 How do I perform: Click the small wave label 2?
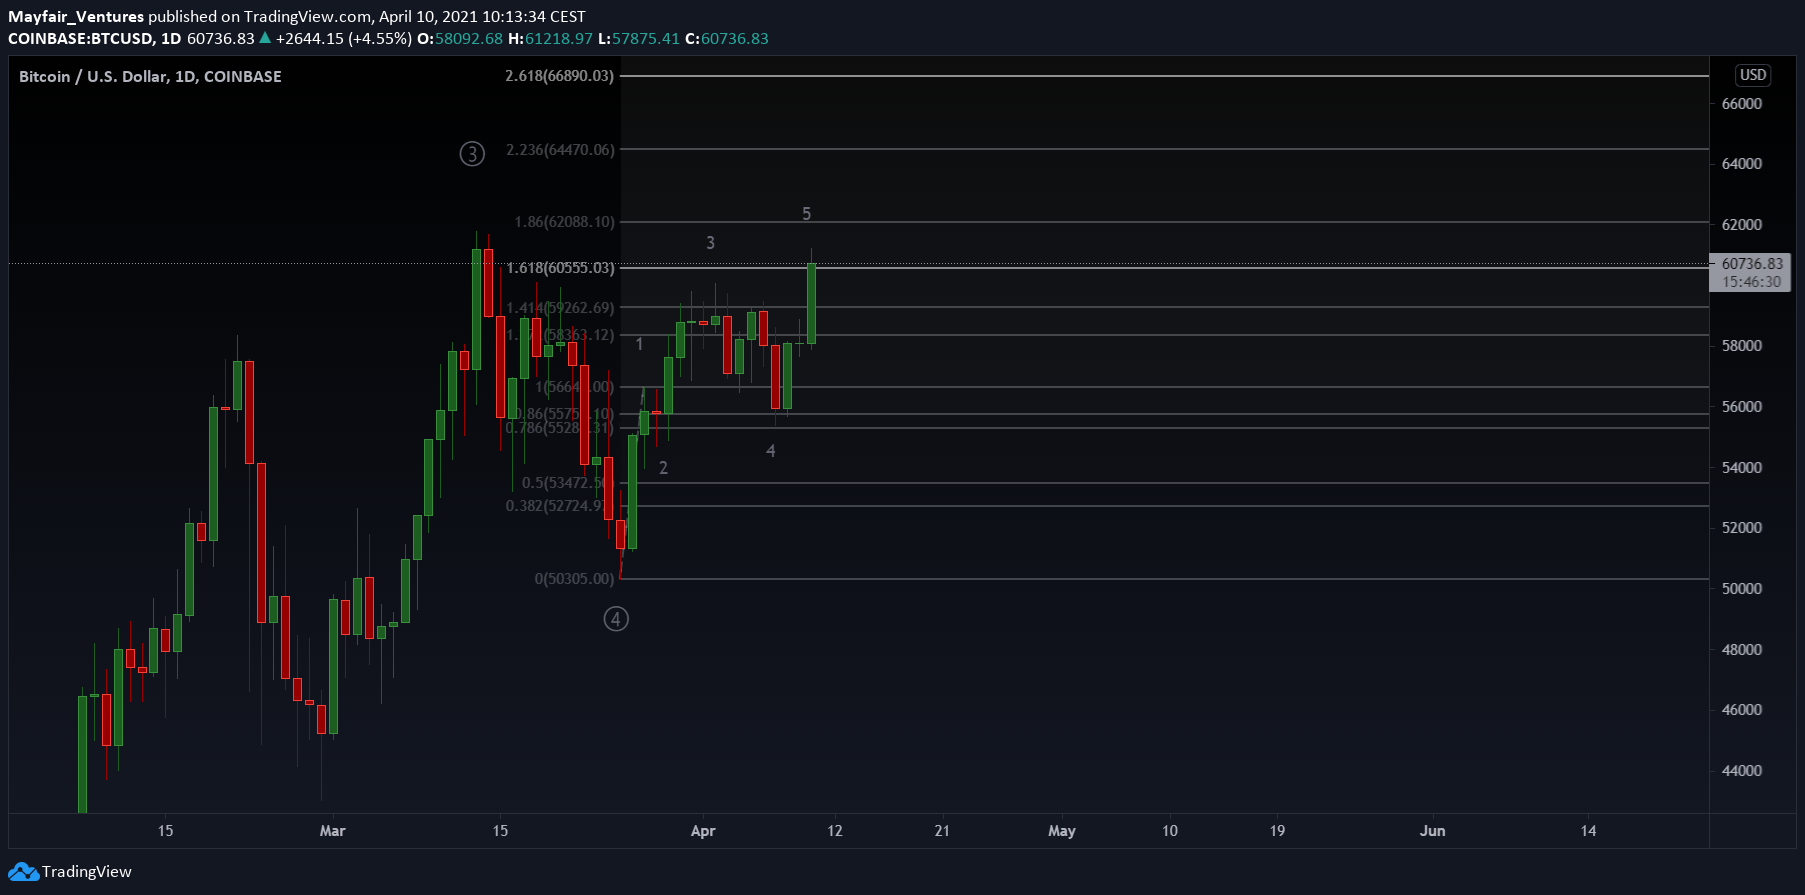coord(663,468)
